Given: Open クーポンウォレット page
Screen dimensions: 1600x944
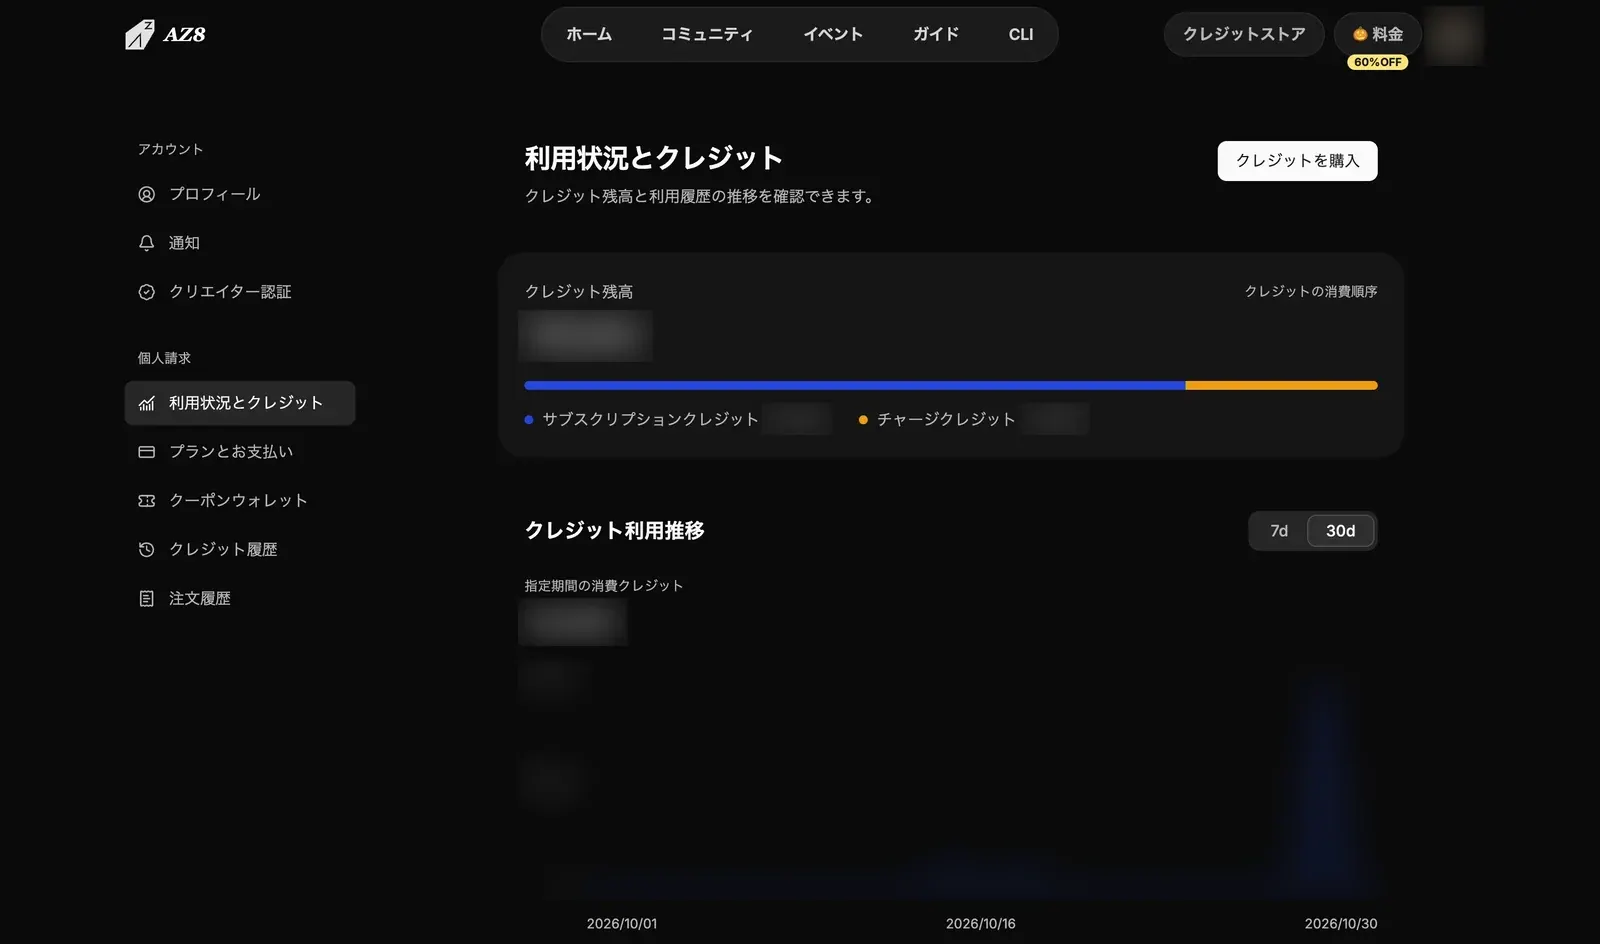Looking at the screenshot, I should pos(240,501).
